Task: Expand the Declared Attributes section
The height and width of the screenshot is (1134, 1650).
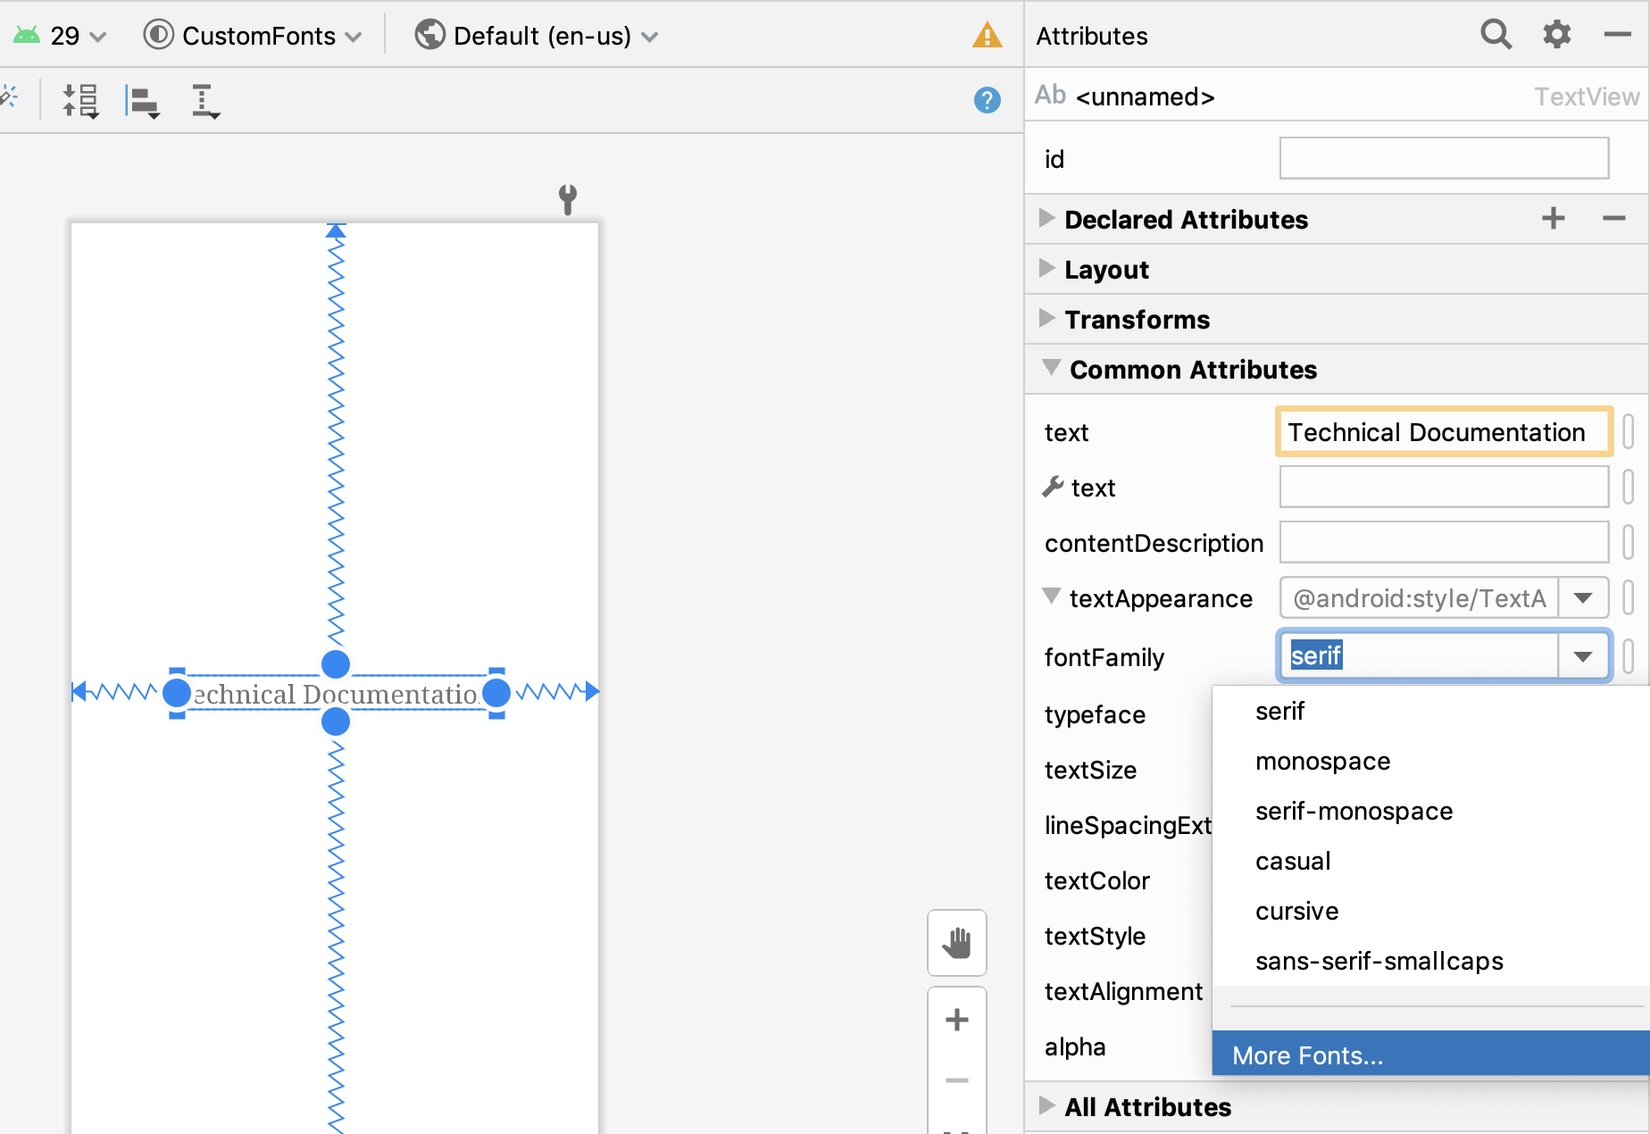Action: click(1047, 219)
